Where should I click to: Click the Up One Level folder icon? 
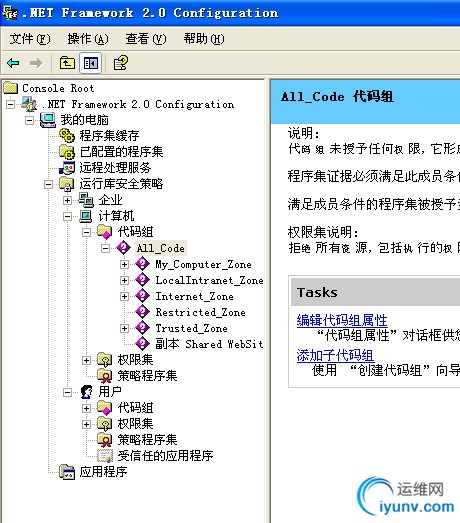(x=67, y=63)
